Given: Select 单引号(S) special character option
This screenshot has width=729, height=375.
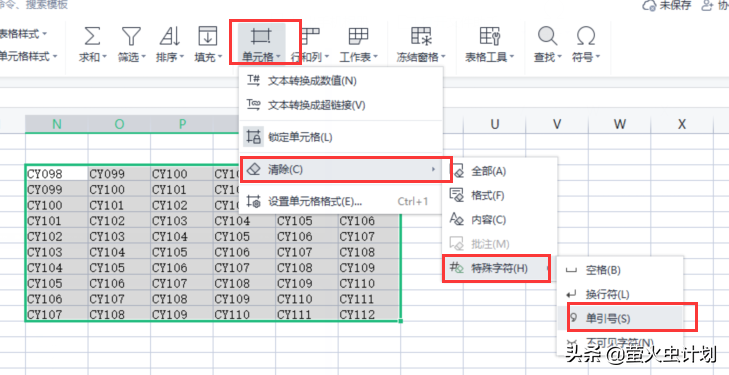Looking at the screenshot, I should tap(620, 318).
